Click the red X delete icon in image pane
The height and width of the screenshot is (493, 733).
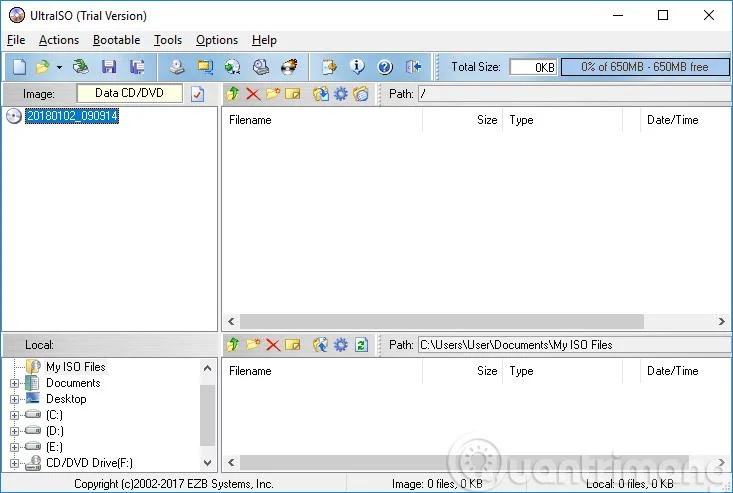[253, 94]
